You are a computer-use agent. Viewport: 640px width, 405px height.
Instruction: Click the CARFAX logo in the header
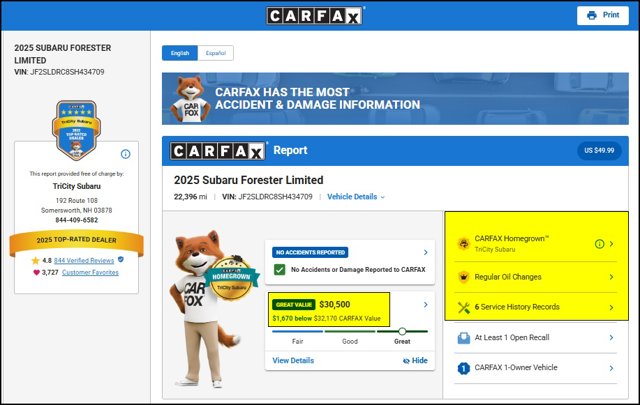pyautogui.click(x=315, y=16)
